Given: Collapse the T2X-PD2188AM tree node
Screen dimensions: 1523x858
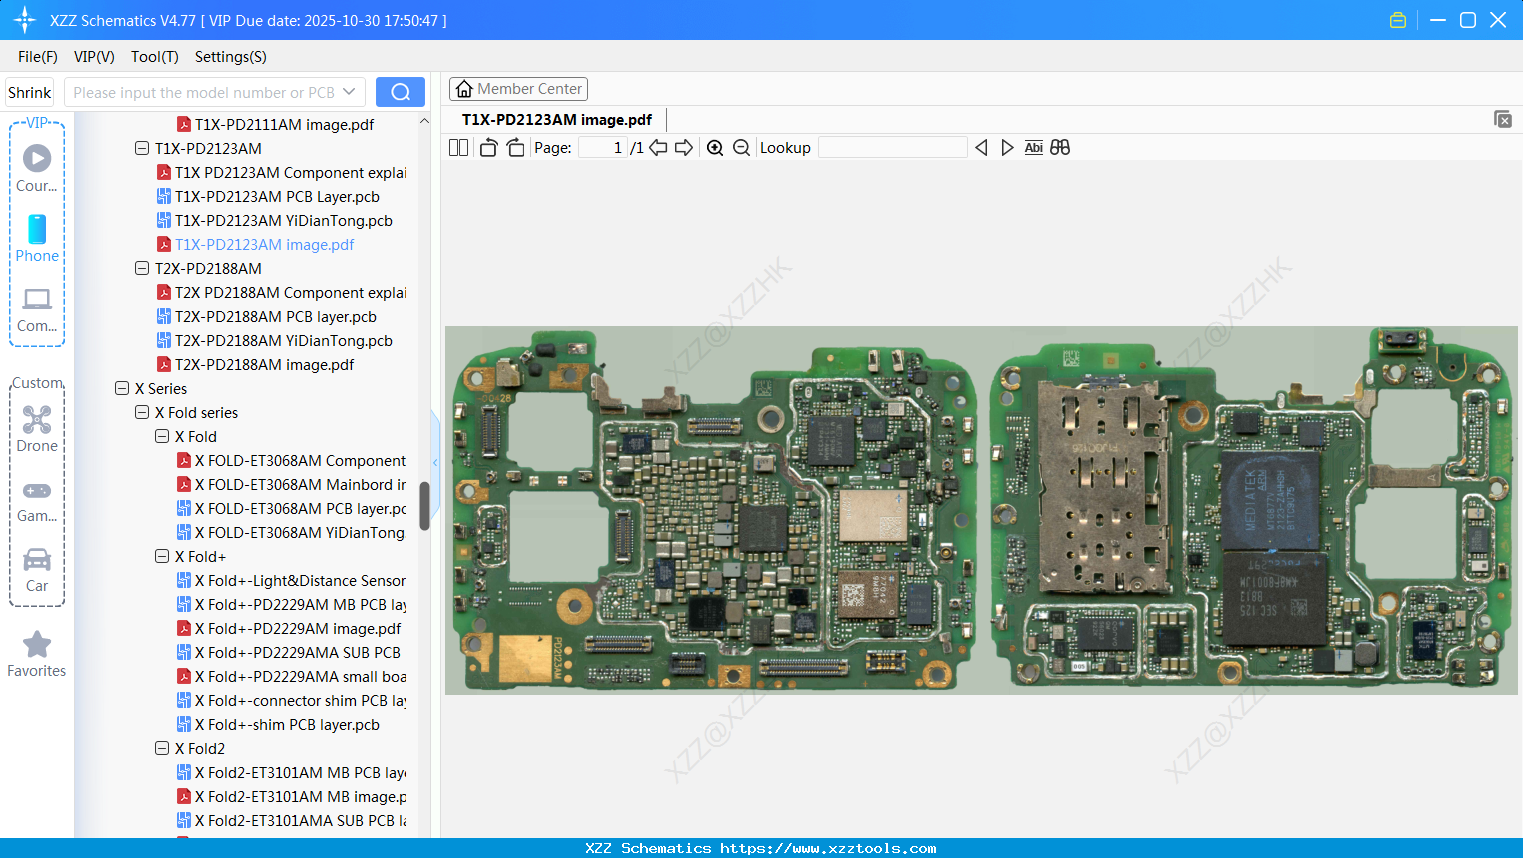Looking at the screenshot, I should click(142, 268).
